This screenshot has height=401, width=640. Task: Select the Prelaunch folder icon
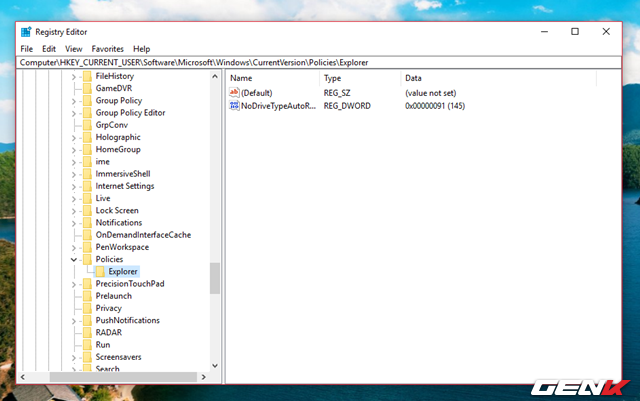[87, 296]
